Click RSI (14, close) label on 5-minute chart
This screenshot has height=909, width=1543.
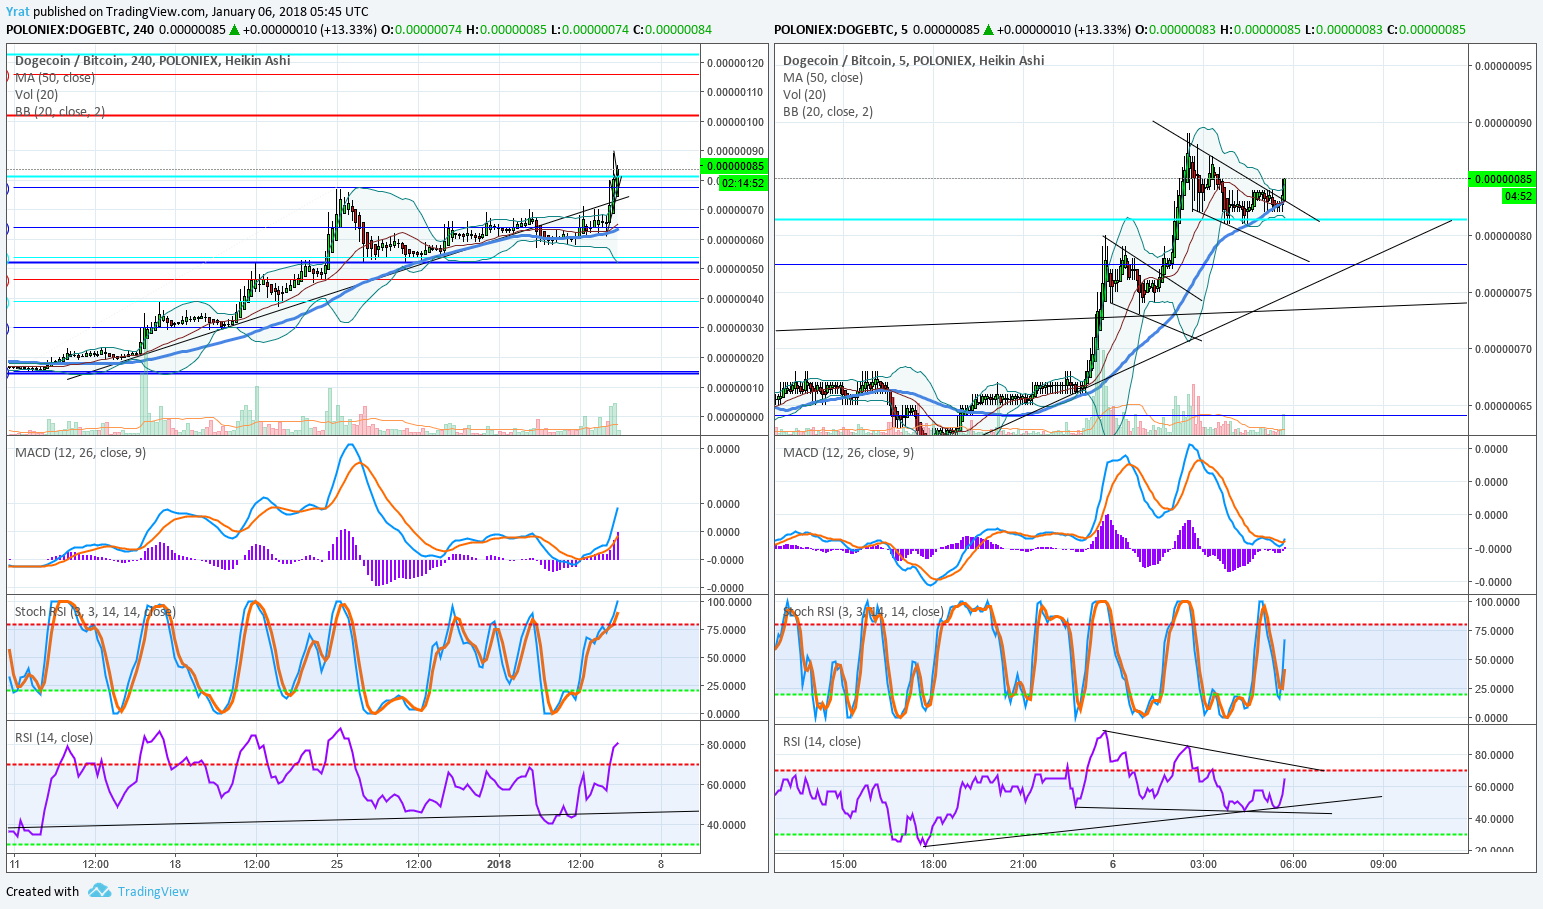point(822,741)
